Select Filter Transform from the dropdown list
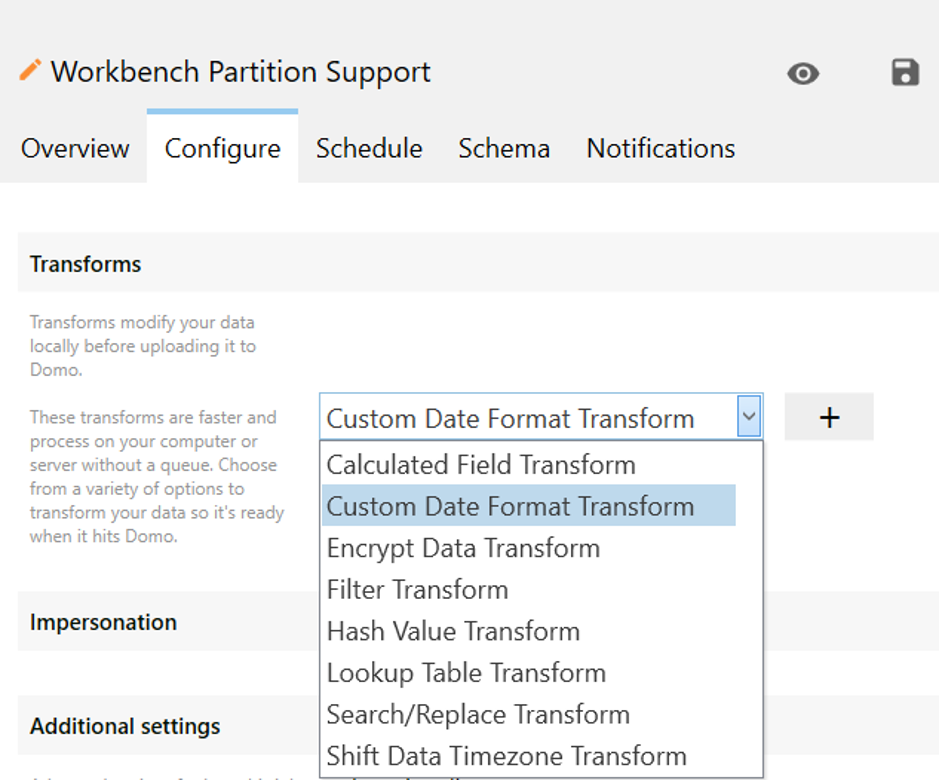 [417, 589]
